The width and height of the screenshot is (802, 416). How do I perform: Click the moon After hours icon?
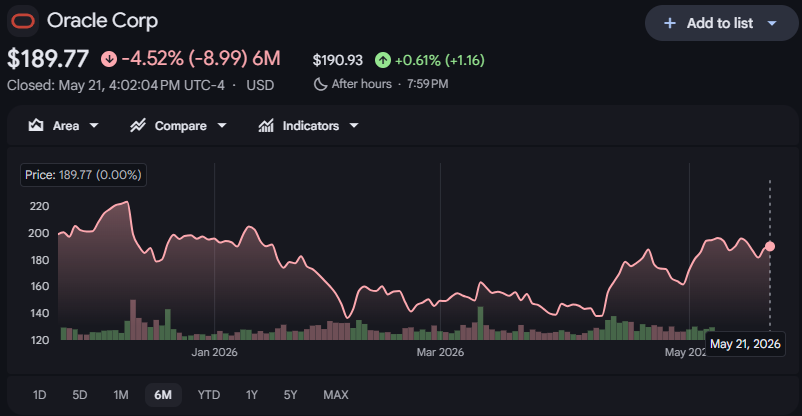tap(320, 84)
